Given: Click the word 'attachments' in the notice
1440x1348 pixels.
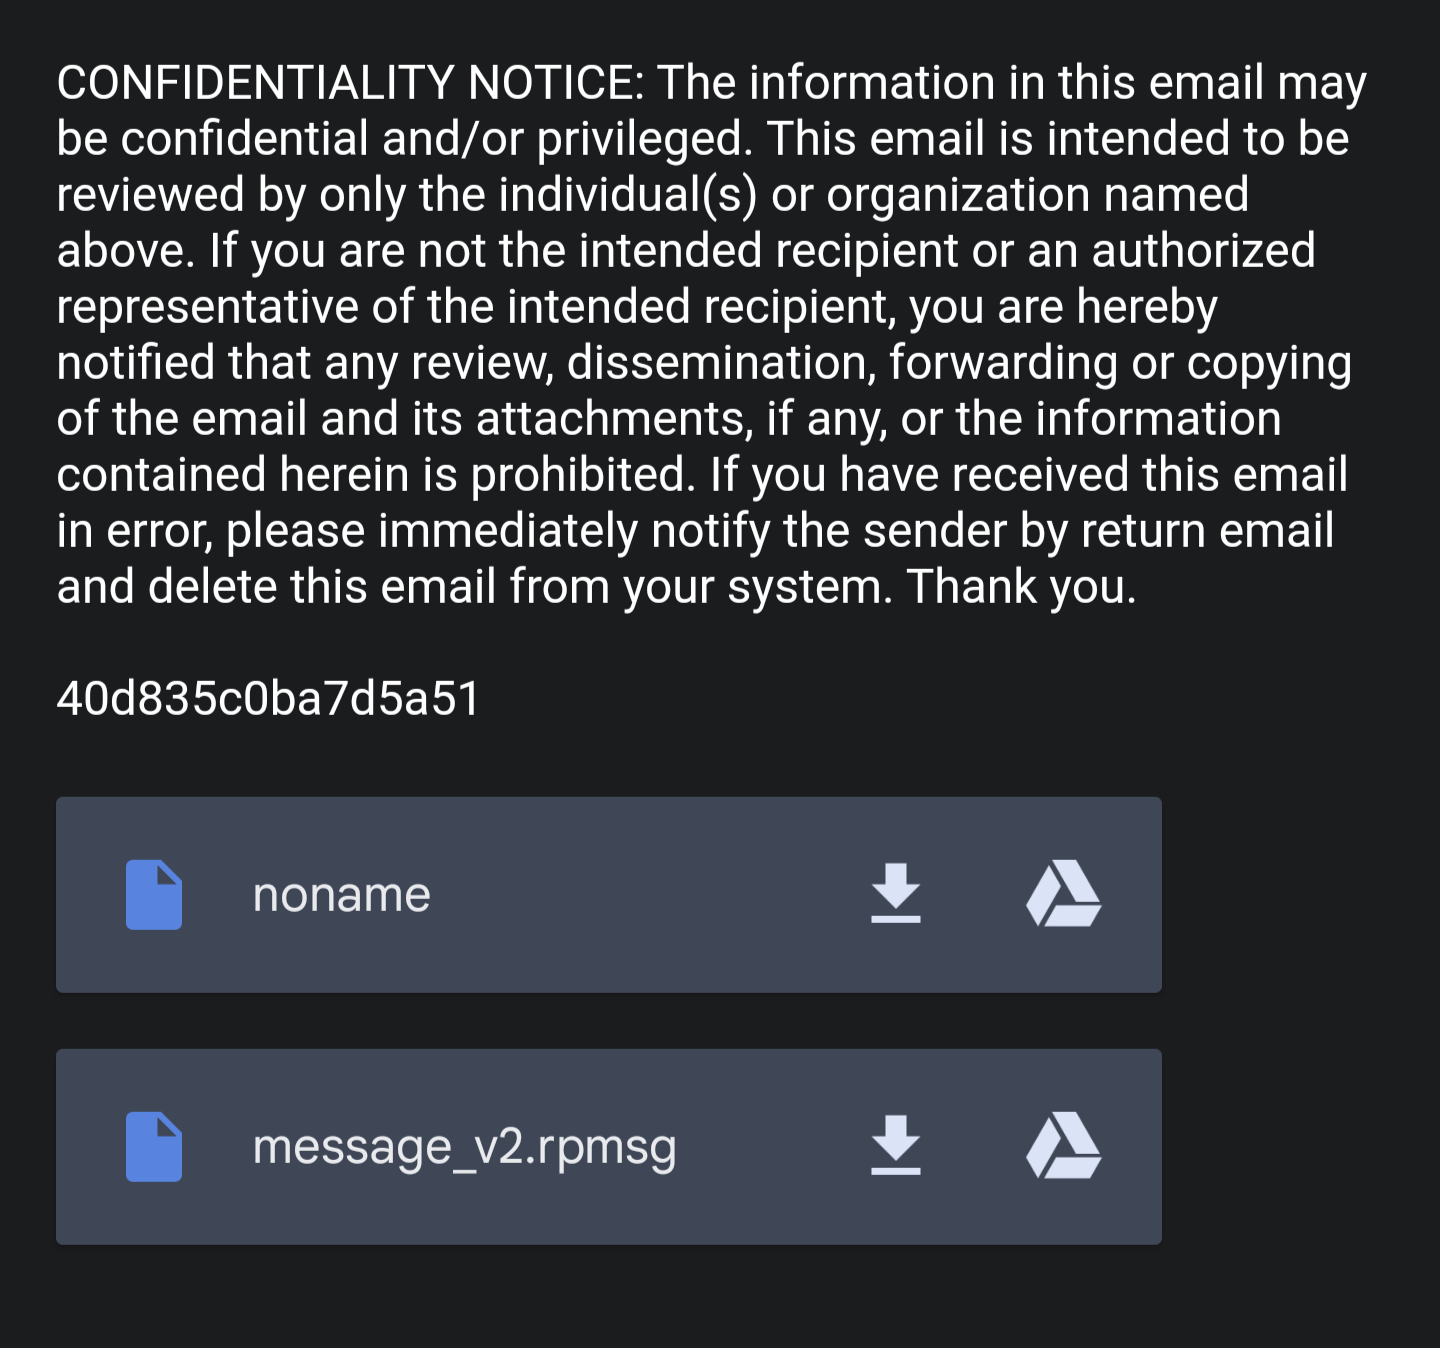Looking at the screenshot, I should (x=613, y=419).
